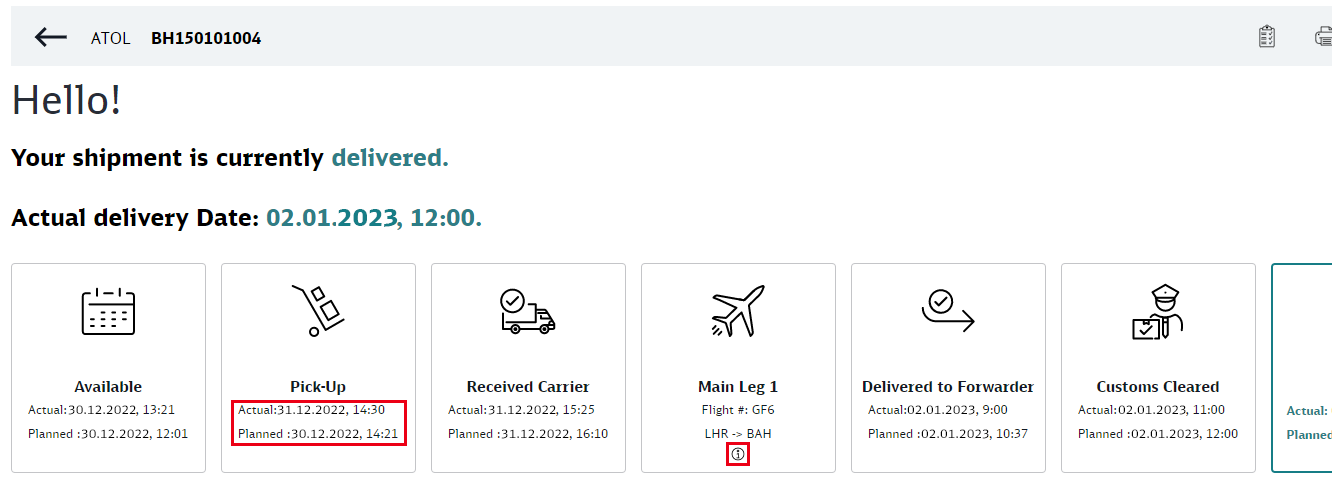This screenshot has height=481, width=1332.
Task: Open the clipboard checklist icon
Action: [1267, 37]
